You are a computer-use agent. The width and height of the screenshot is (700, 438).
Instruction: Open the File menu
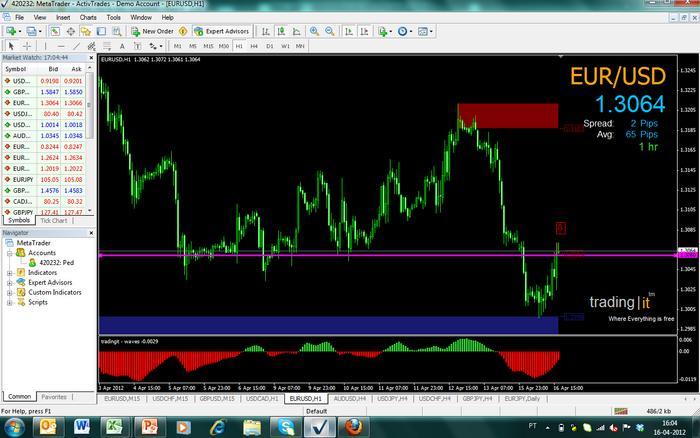pos(20,17)
